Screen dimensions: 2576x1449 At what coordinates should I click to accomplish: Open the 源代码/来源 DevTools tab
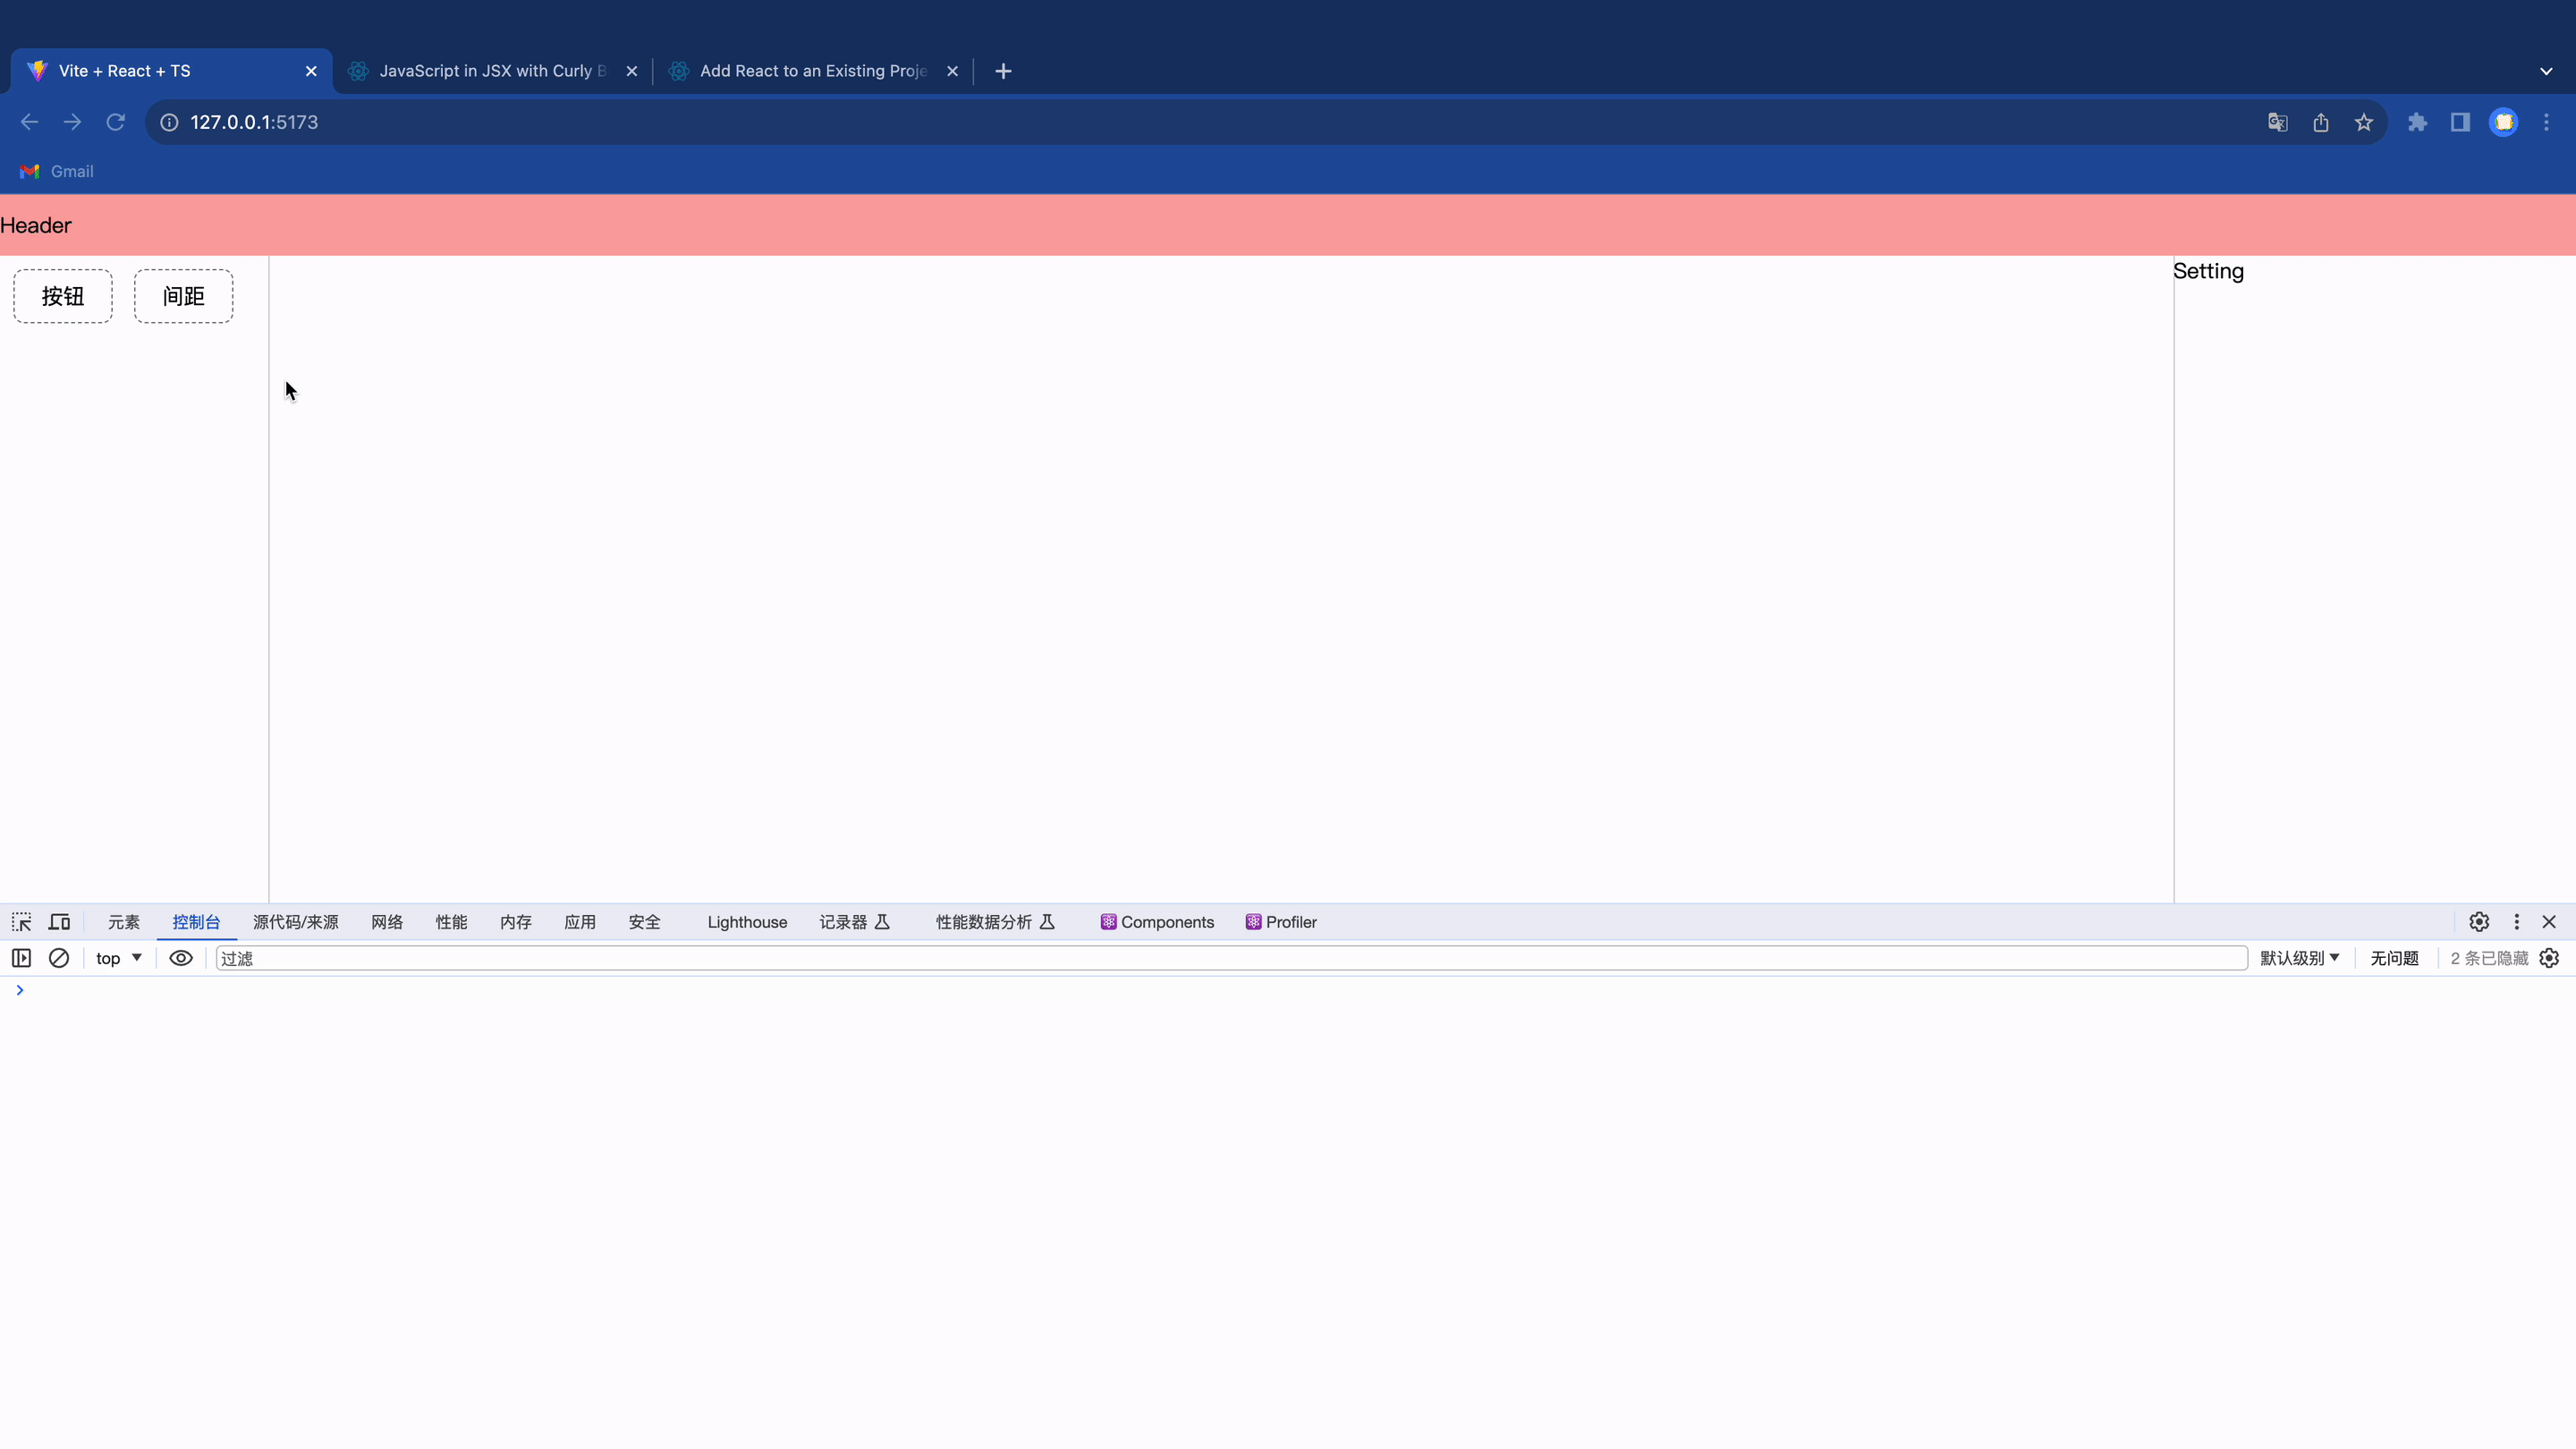coord(296,922)
